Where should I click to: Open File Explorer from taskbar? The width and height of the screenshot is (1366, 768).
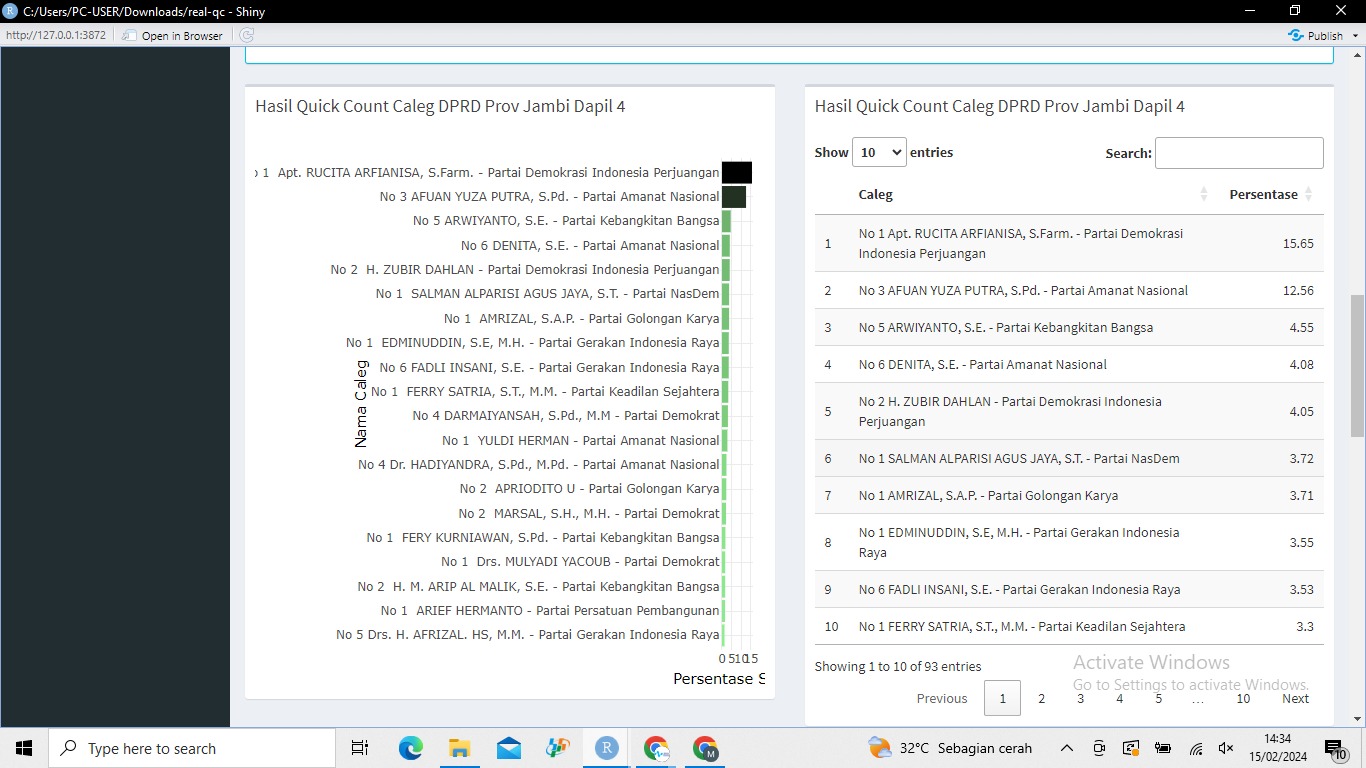click(x=459, y=748)
